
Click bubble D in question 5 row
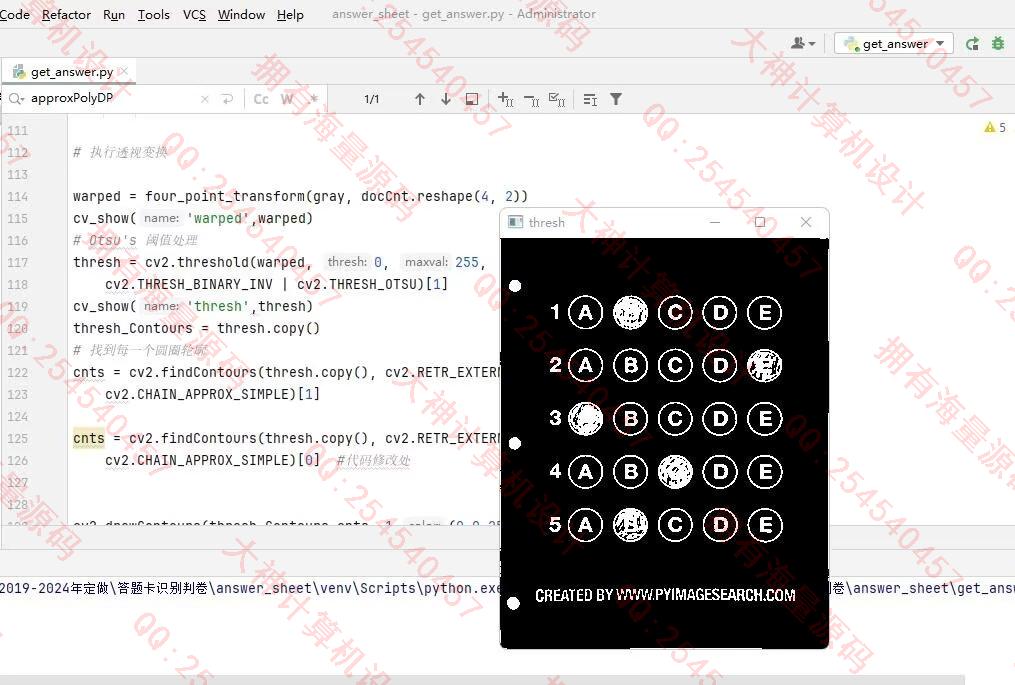(720, 525)
